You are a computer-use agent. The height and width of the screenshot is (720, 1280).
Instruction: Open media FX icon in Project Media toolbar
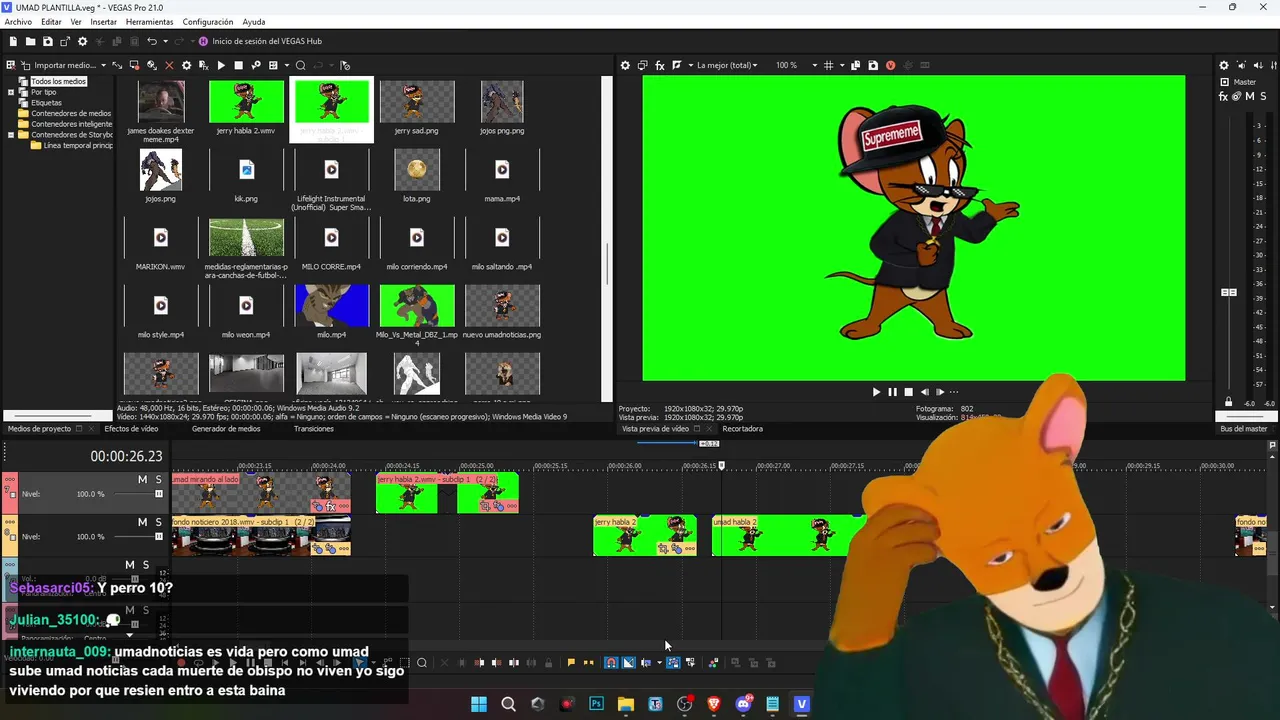pyautogui.click(x=203, y=65)
